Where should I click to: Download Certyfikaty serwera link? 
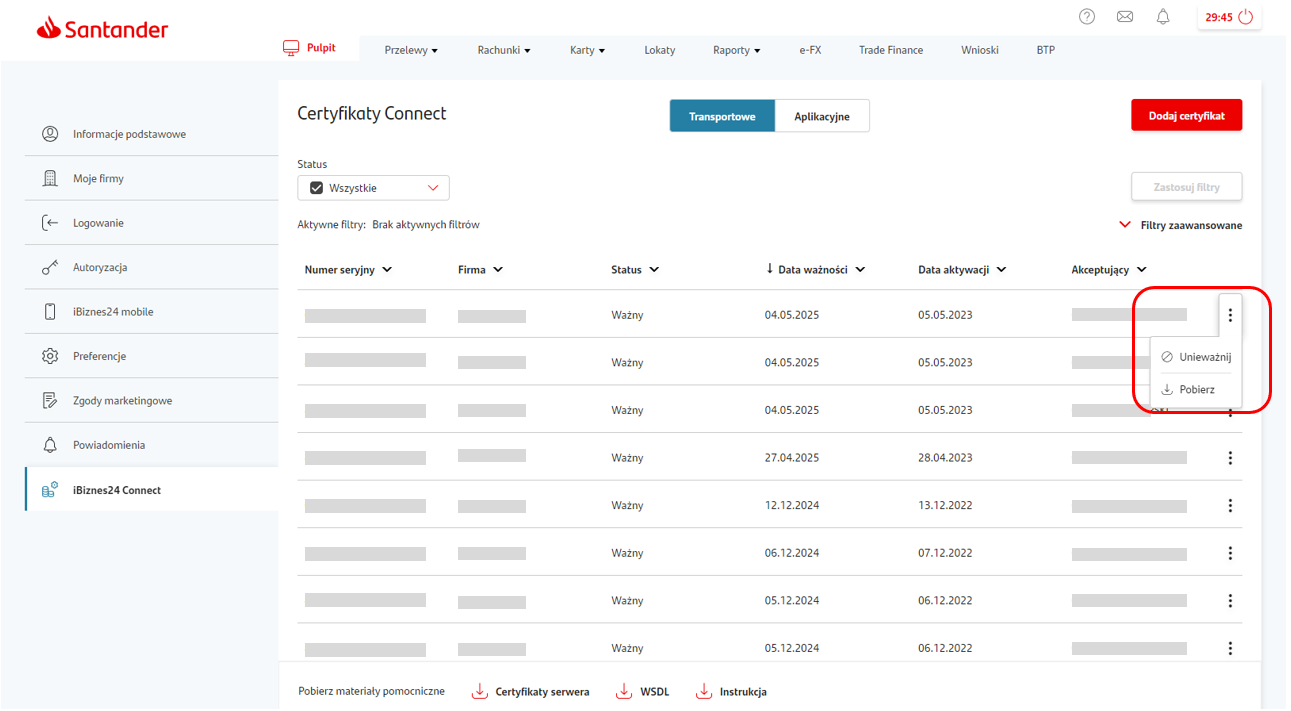click(x=542, y=692)
